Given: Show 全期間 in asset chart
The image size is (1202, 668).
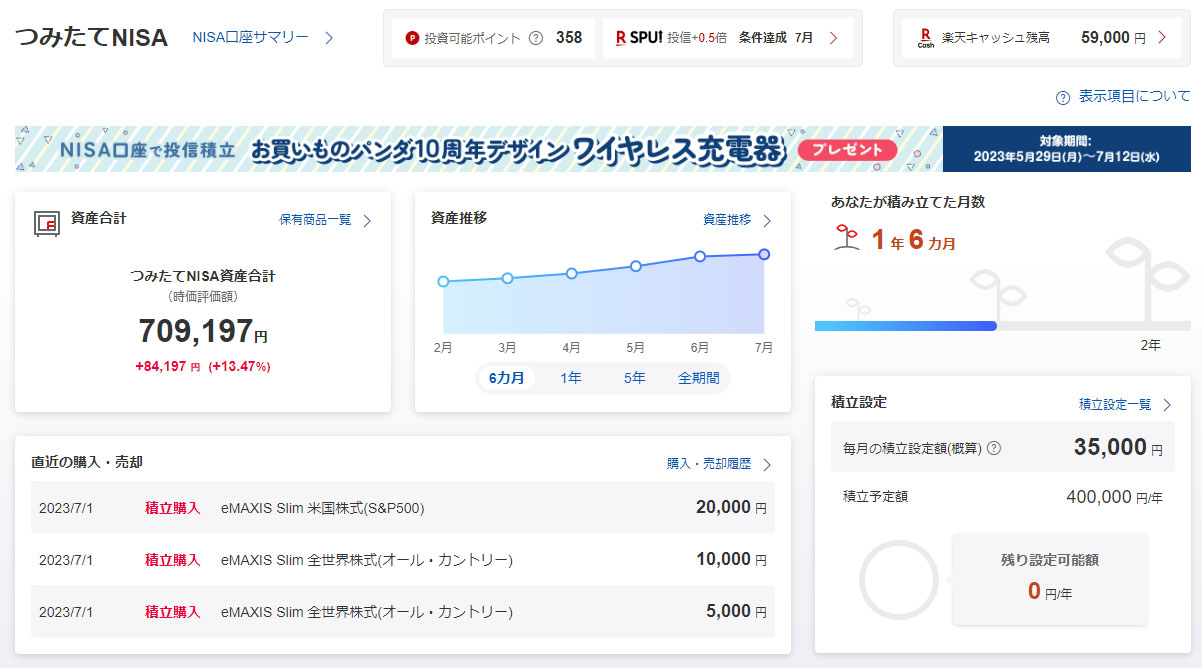Looking at the screenshot, I should coord(699,378).
